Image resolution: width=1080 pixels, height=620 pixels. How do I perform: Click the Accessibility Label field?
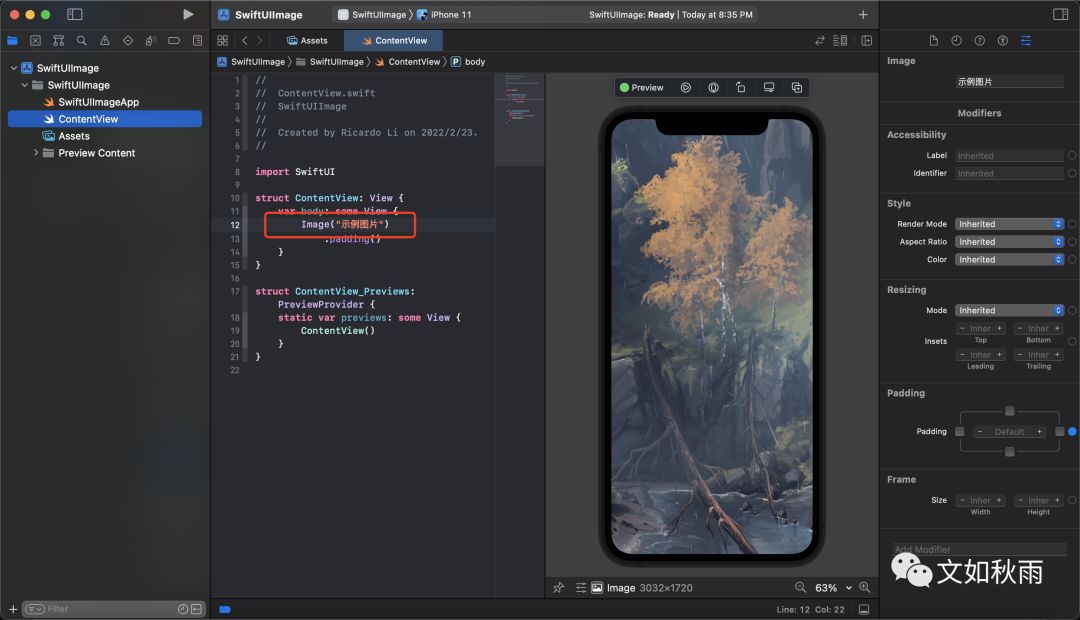pyautogui.click(x=1009, y=156)
